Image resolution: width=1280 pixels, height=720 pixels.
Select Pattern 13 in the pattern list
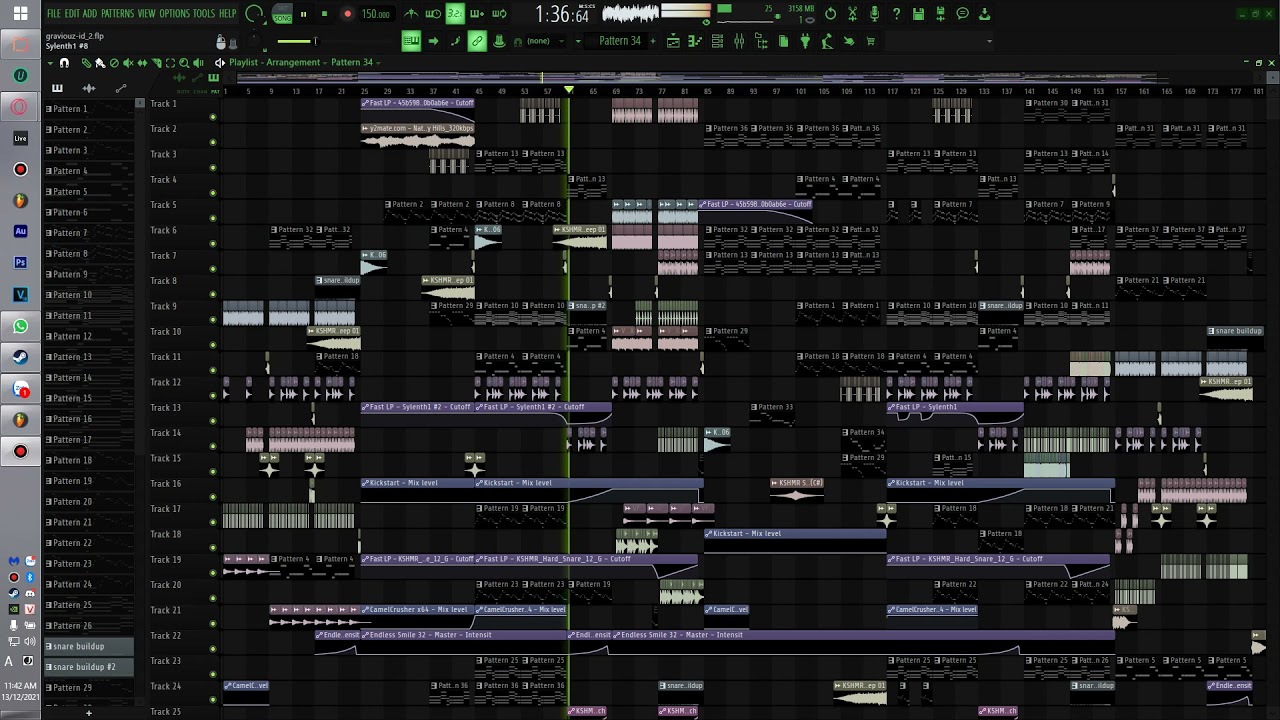coord(89,357)
